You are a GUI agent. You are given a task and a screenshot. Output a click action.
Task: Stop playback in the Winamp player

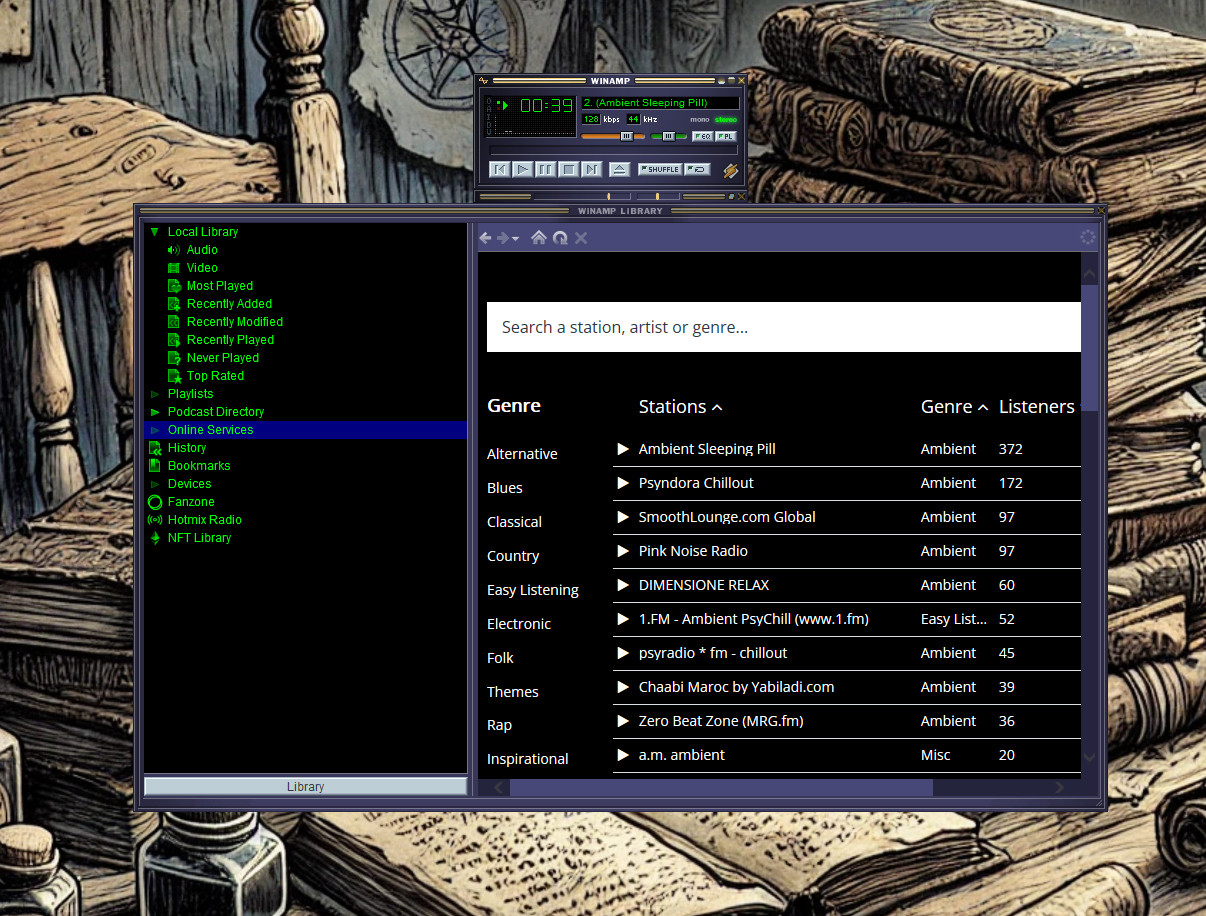(x=569, y=169)
